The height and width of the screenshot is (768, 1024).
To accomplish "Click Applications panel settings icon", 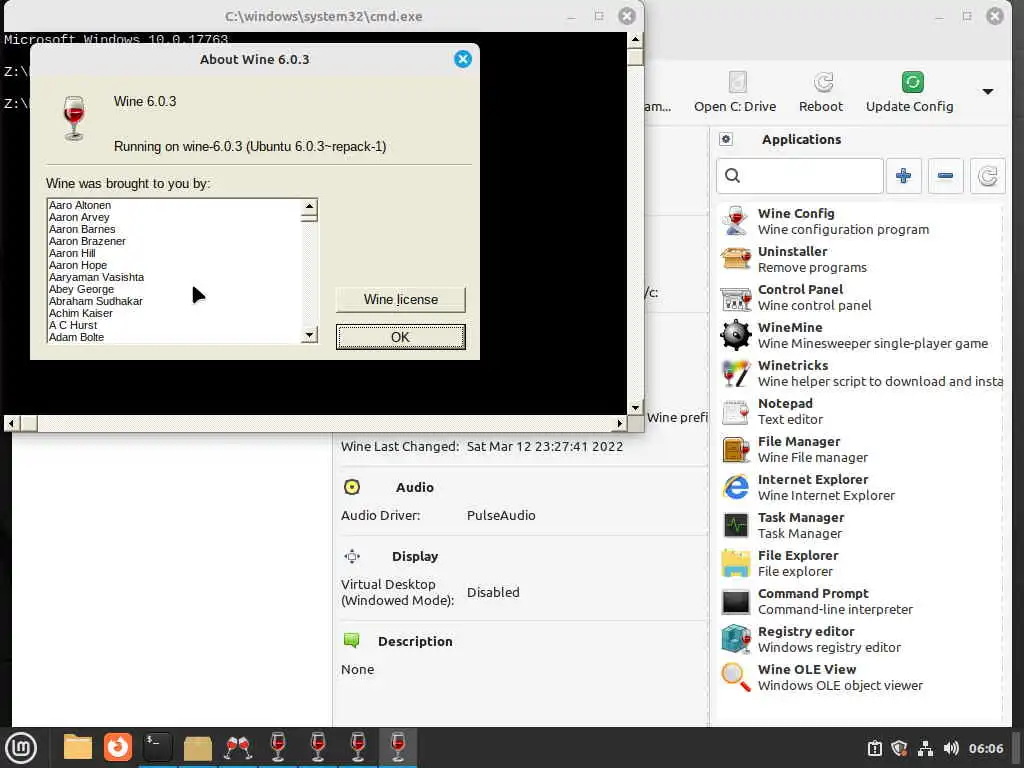I will [x=726, y=139].
